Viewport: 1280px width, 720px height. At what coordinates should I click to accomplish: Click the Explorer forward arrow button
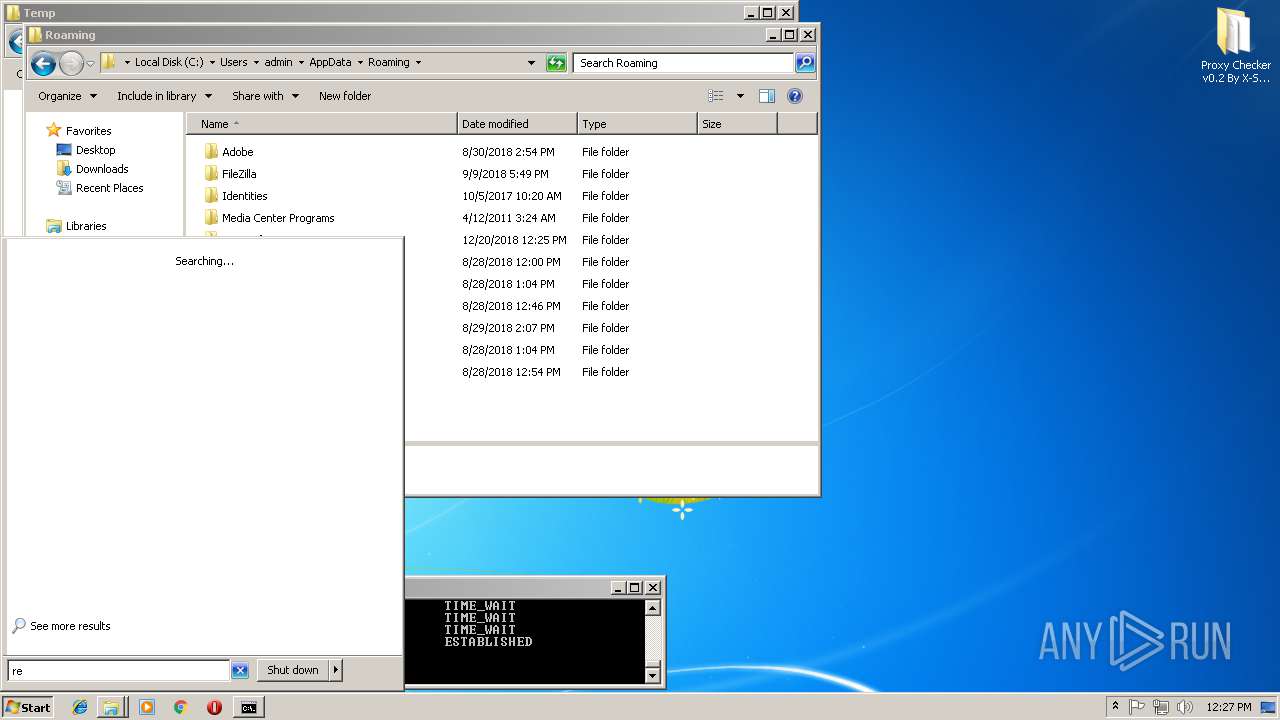pos(71,64)
